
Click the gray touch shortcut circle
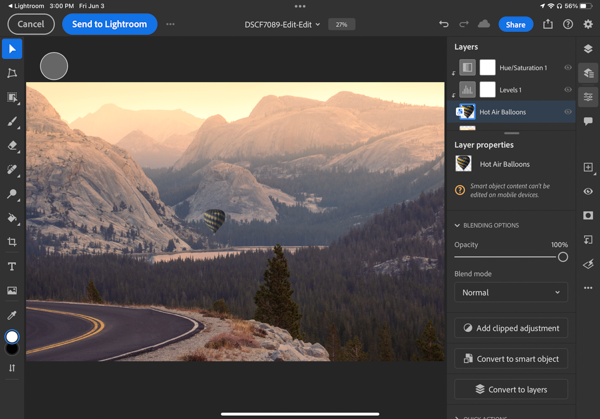coord(54,66)
